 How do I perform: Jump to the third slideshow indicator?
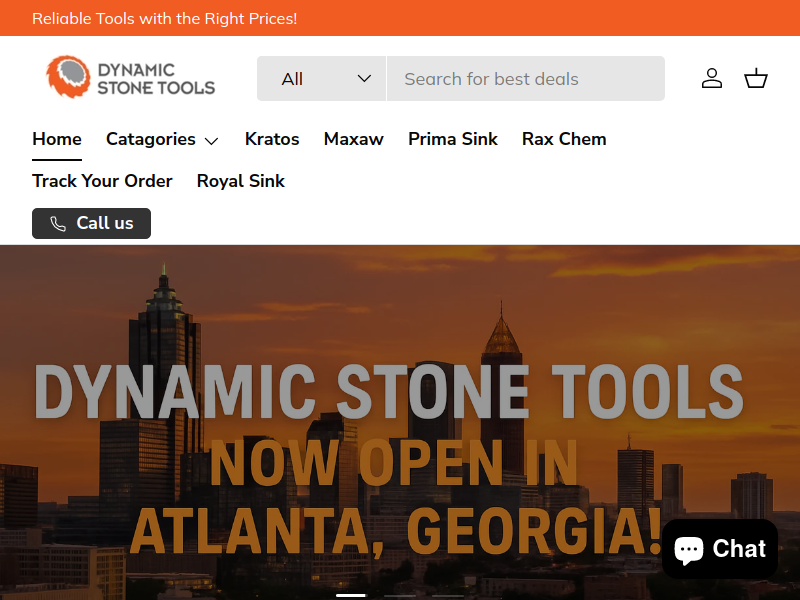(448, 595)
